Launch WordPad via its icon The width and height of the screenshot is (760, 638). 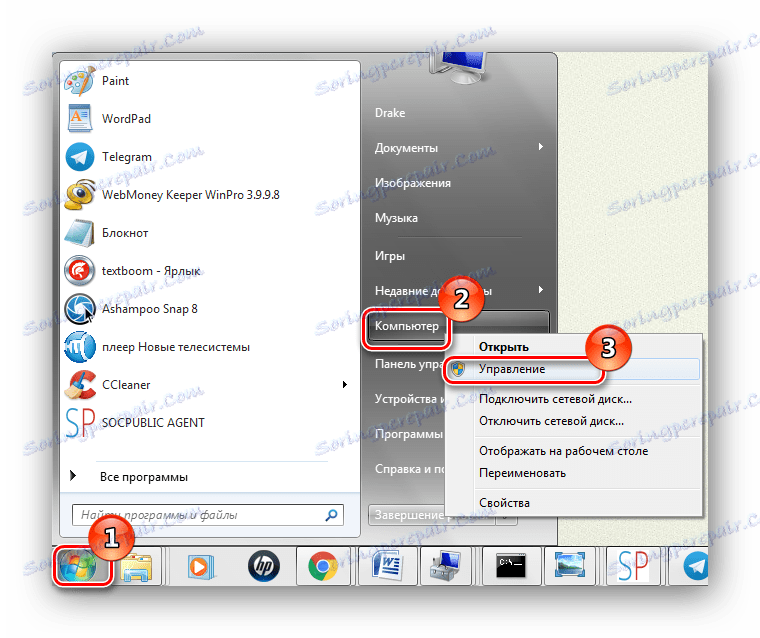pyautogui.click(x=79, y=119)
